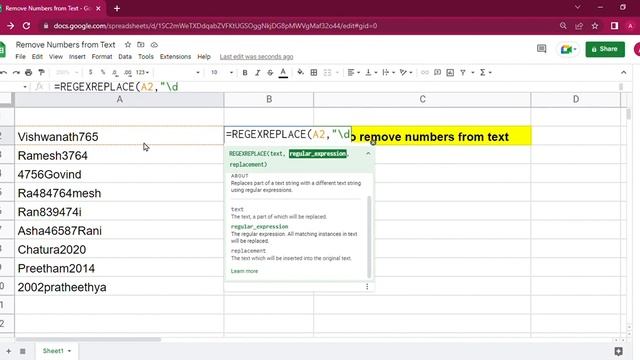Format as percent icon
Image resolution: width=640 pixels, height=360 pixels.
[103, 73]
